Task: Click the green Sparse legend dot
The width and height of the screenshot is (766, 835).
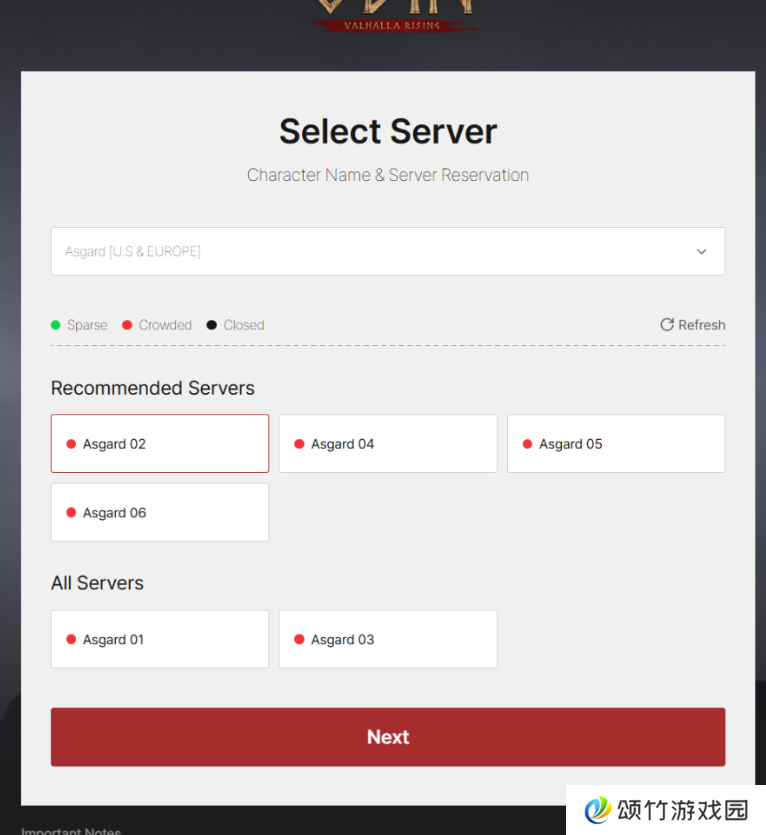Action: (55, 325)
